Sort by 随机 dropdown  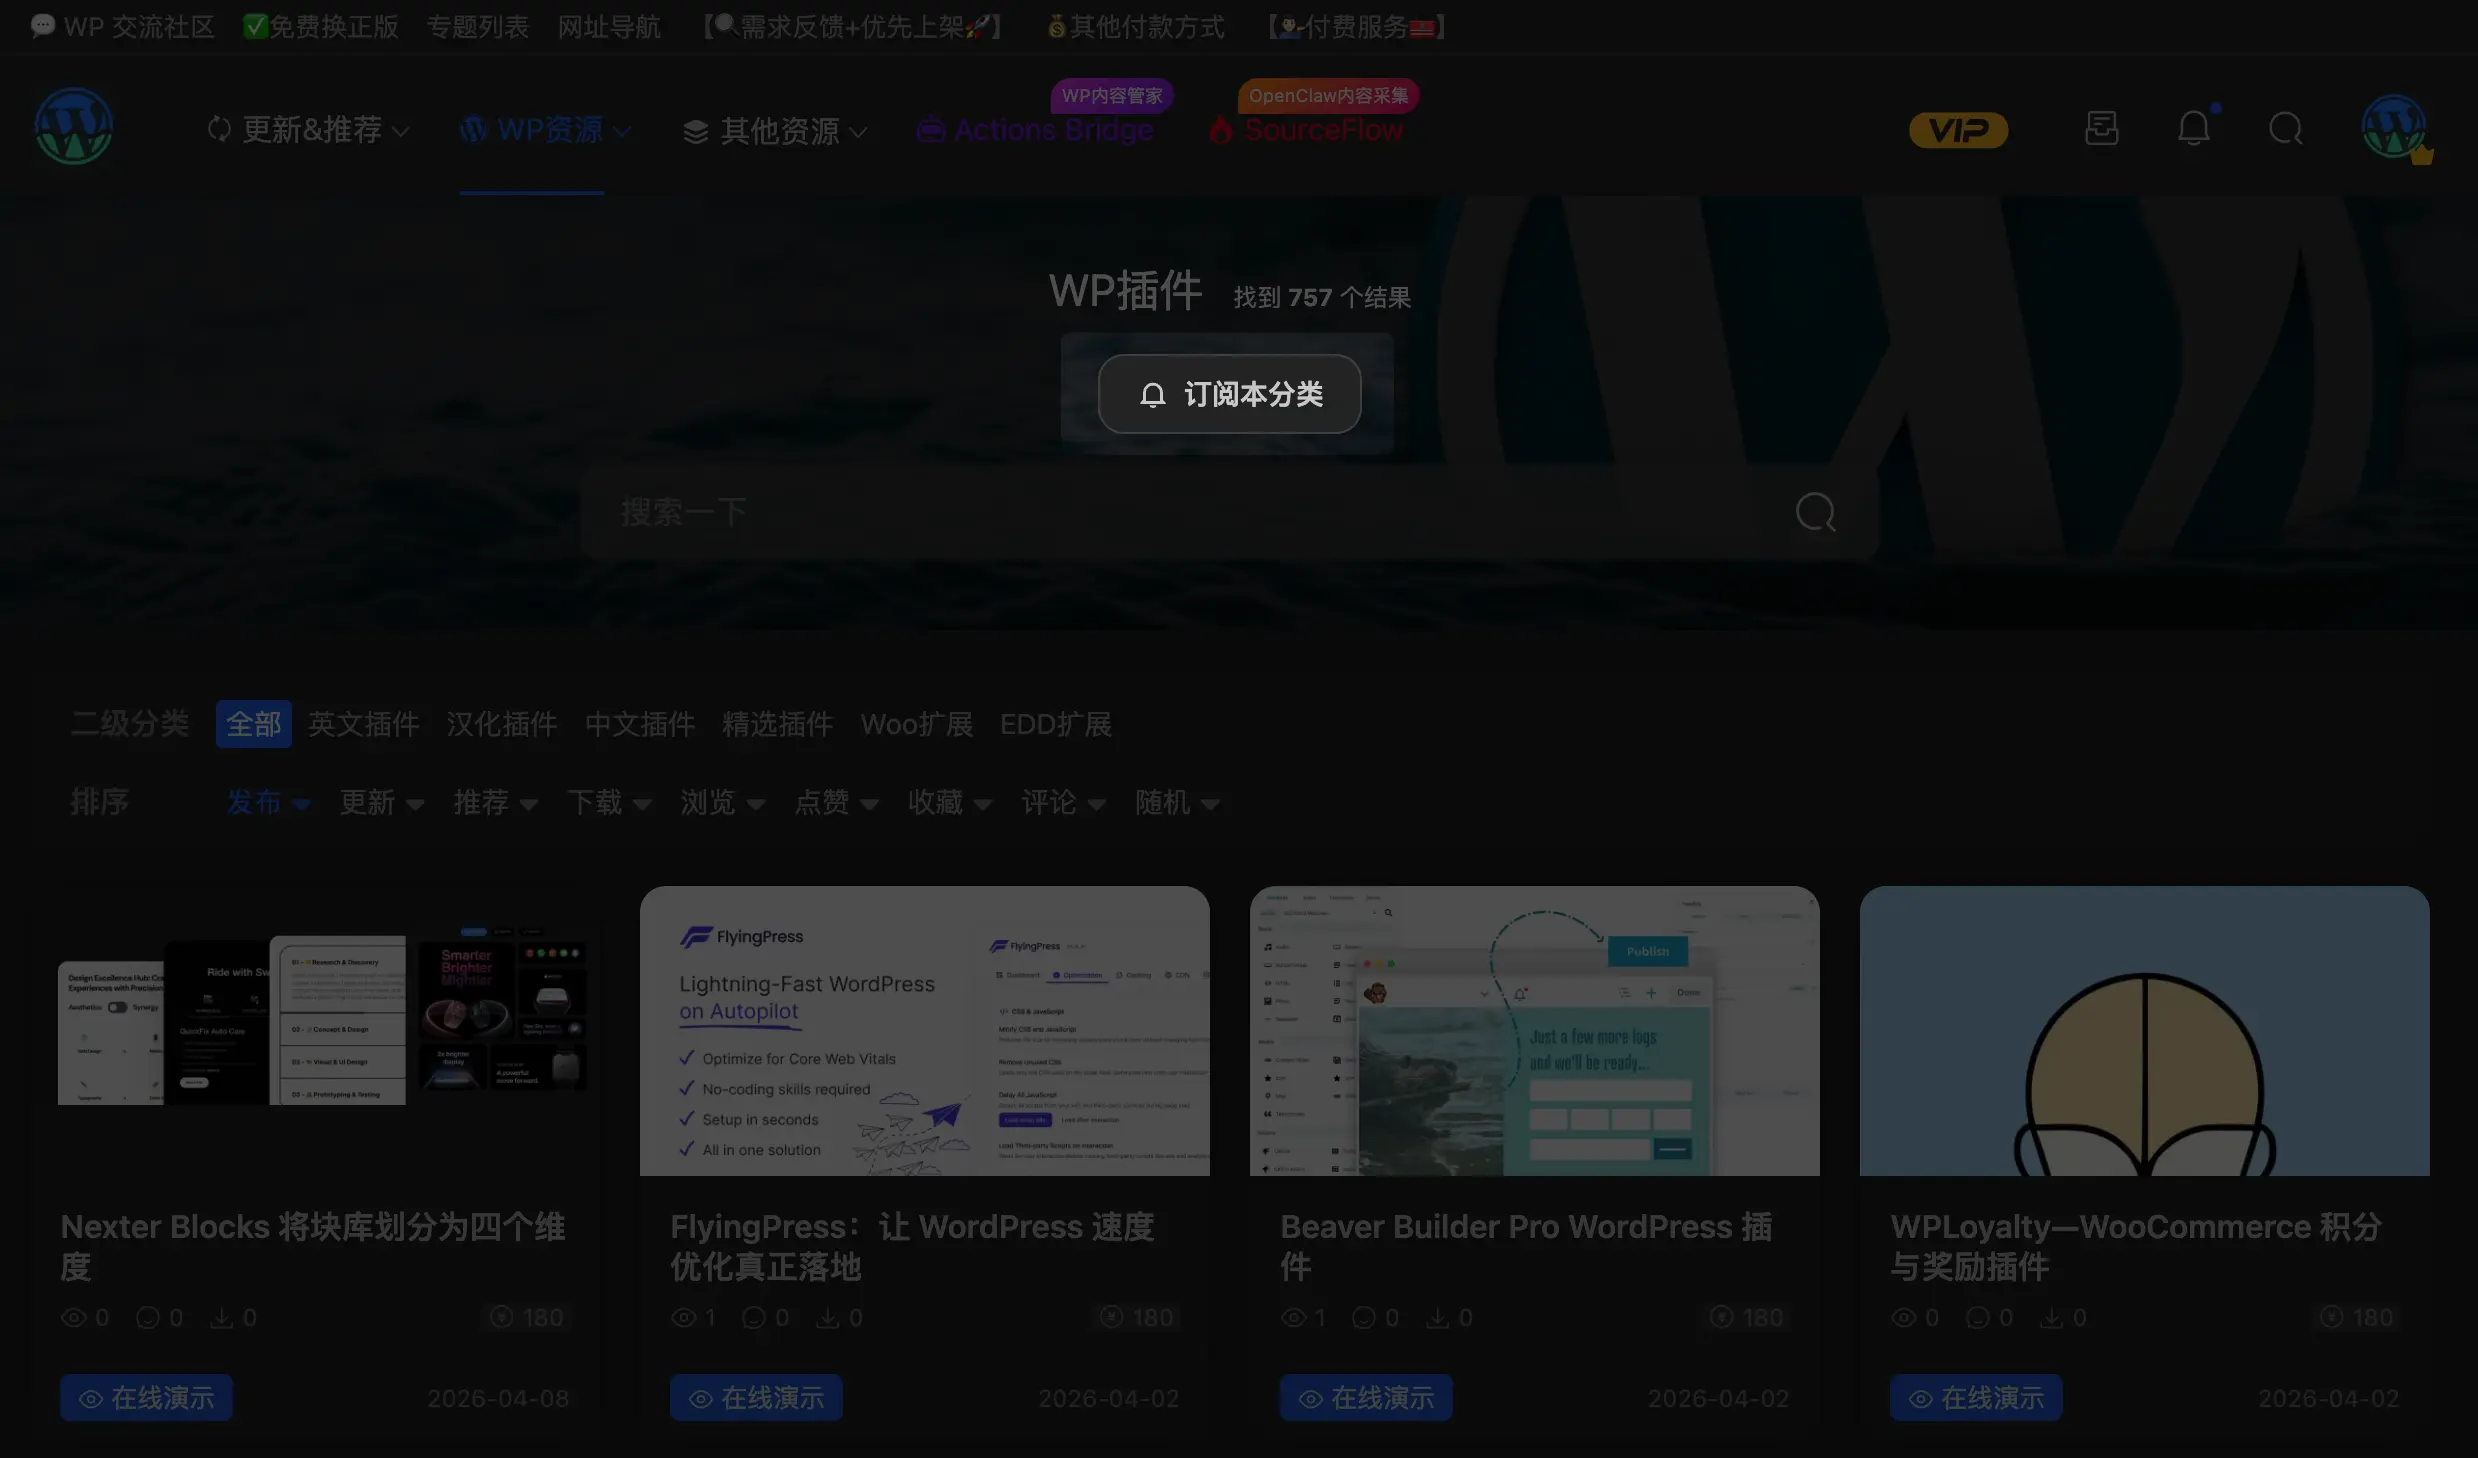(x=1177, y=802)
